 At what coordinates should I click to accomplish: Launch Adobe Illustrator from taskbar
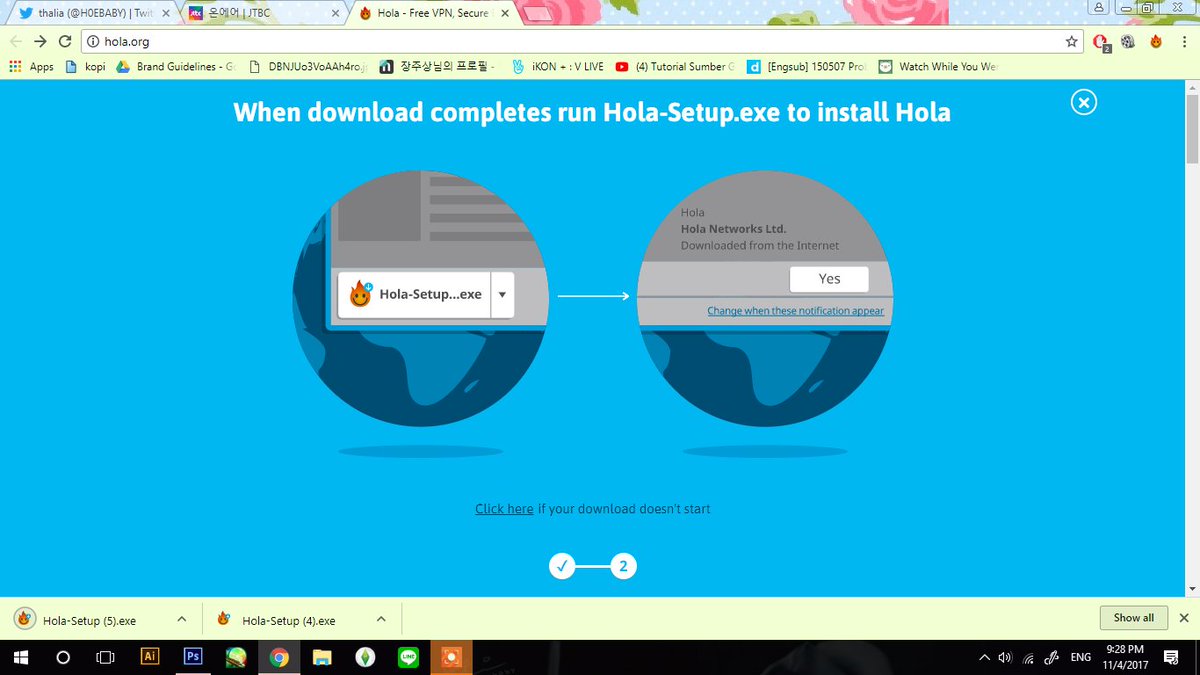tap(150, 657)
